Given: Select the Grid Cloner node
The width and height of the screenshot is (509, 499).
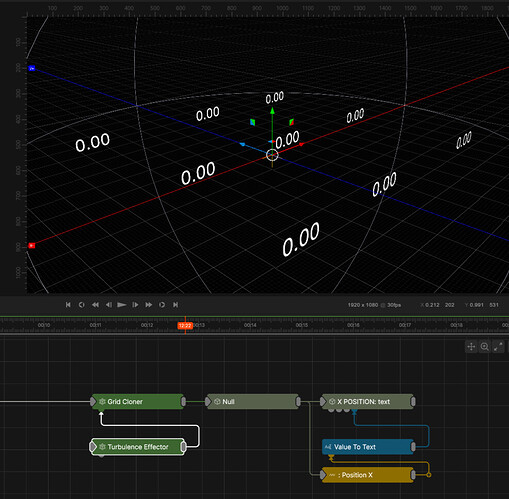Looking at the screenshot, I should pos(138,402).
